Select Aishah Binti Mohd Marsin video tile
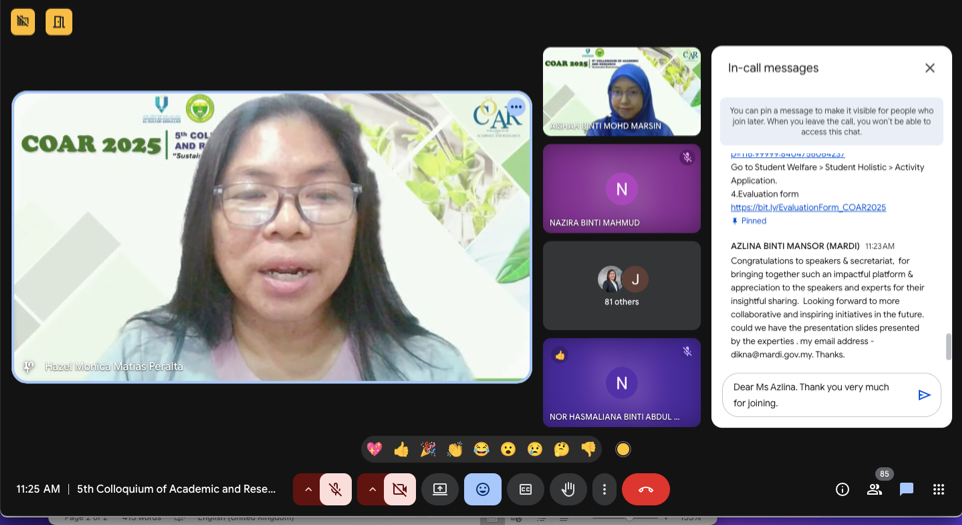 pos(621,91)
